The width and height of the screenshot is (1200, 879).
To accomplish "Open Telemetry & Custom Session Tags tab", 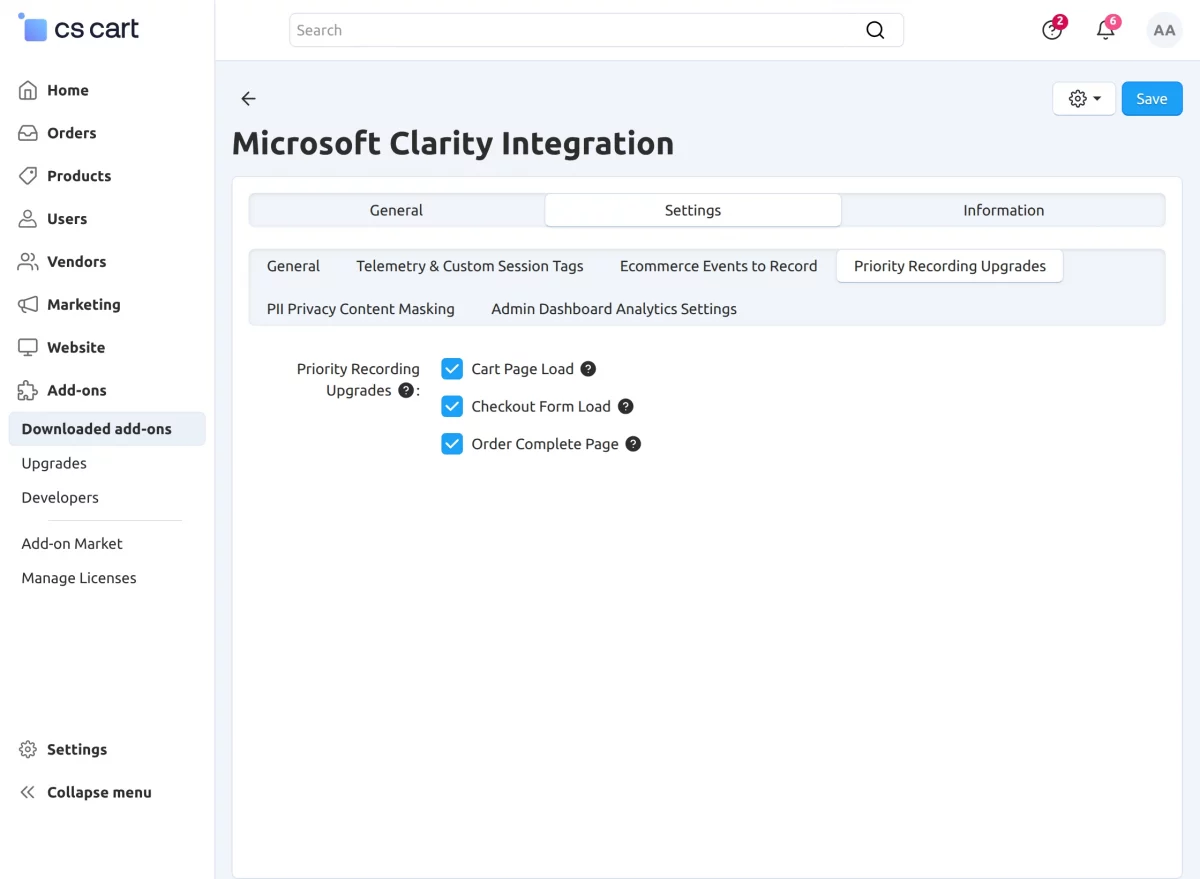I will pos(470,266).
